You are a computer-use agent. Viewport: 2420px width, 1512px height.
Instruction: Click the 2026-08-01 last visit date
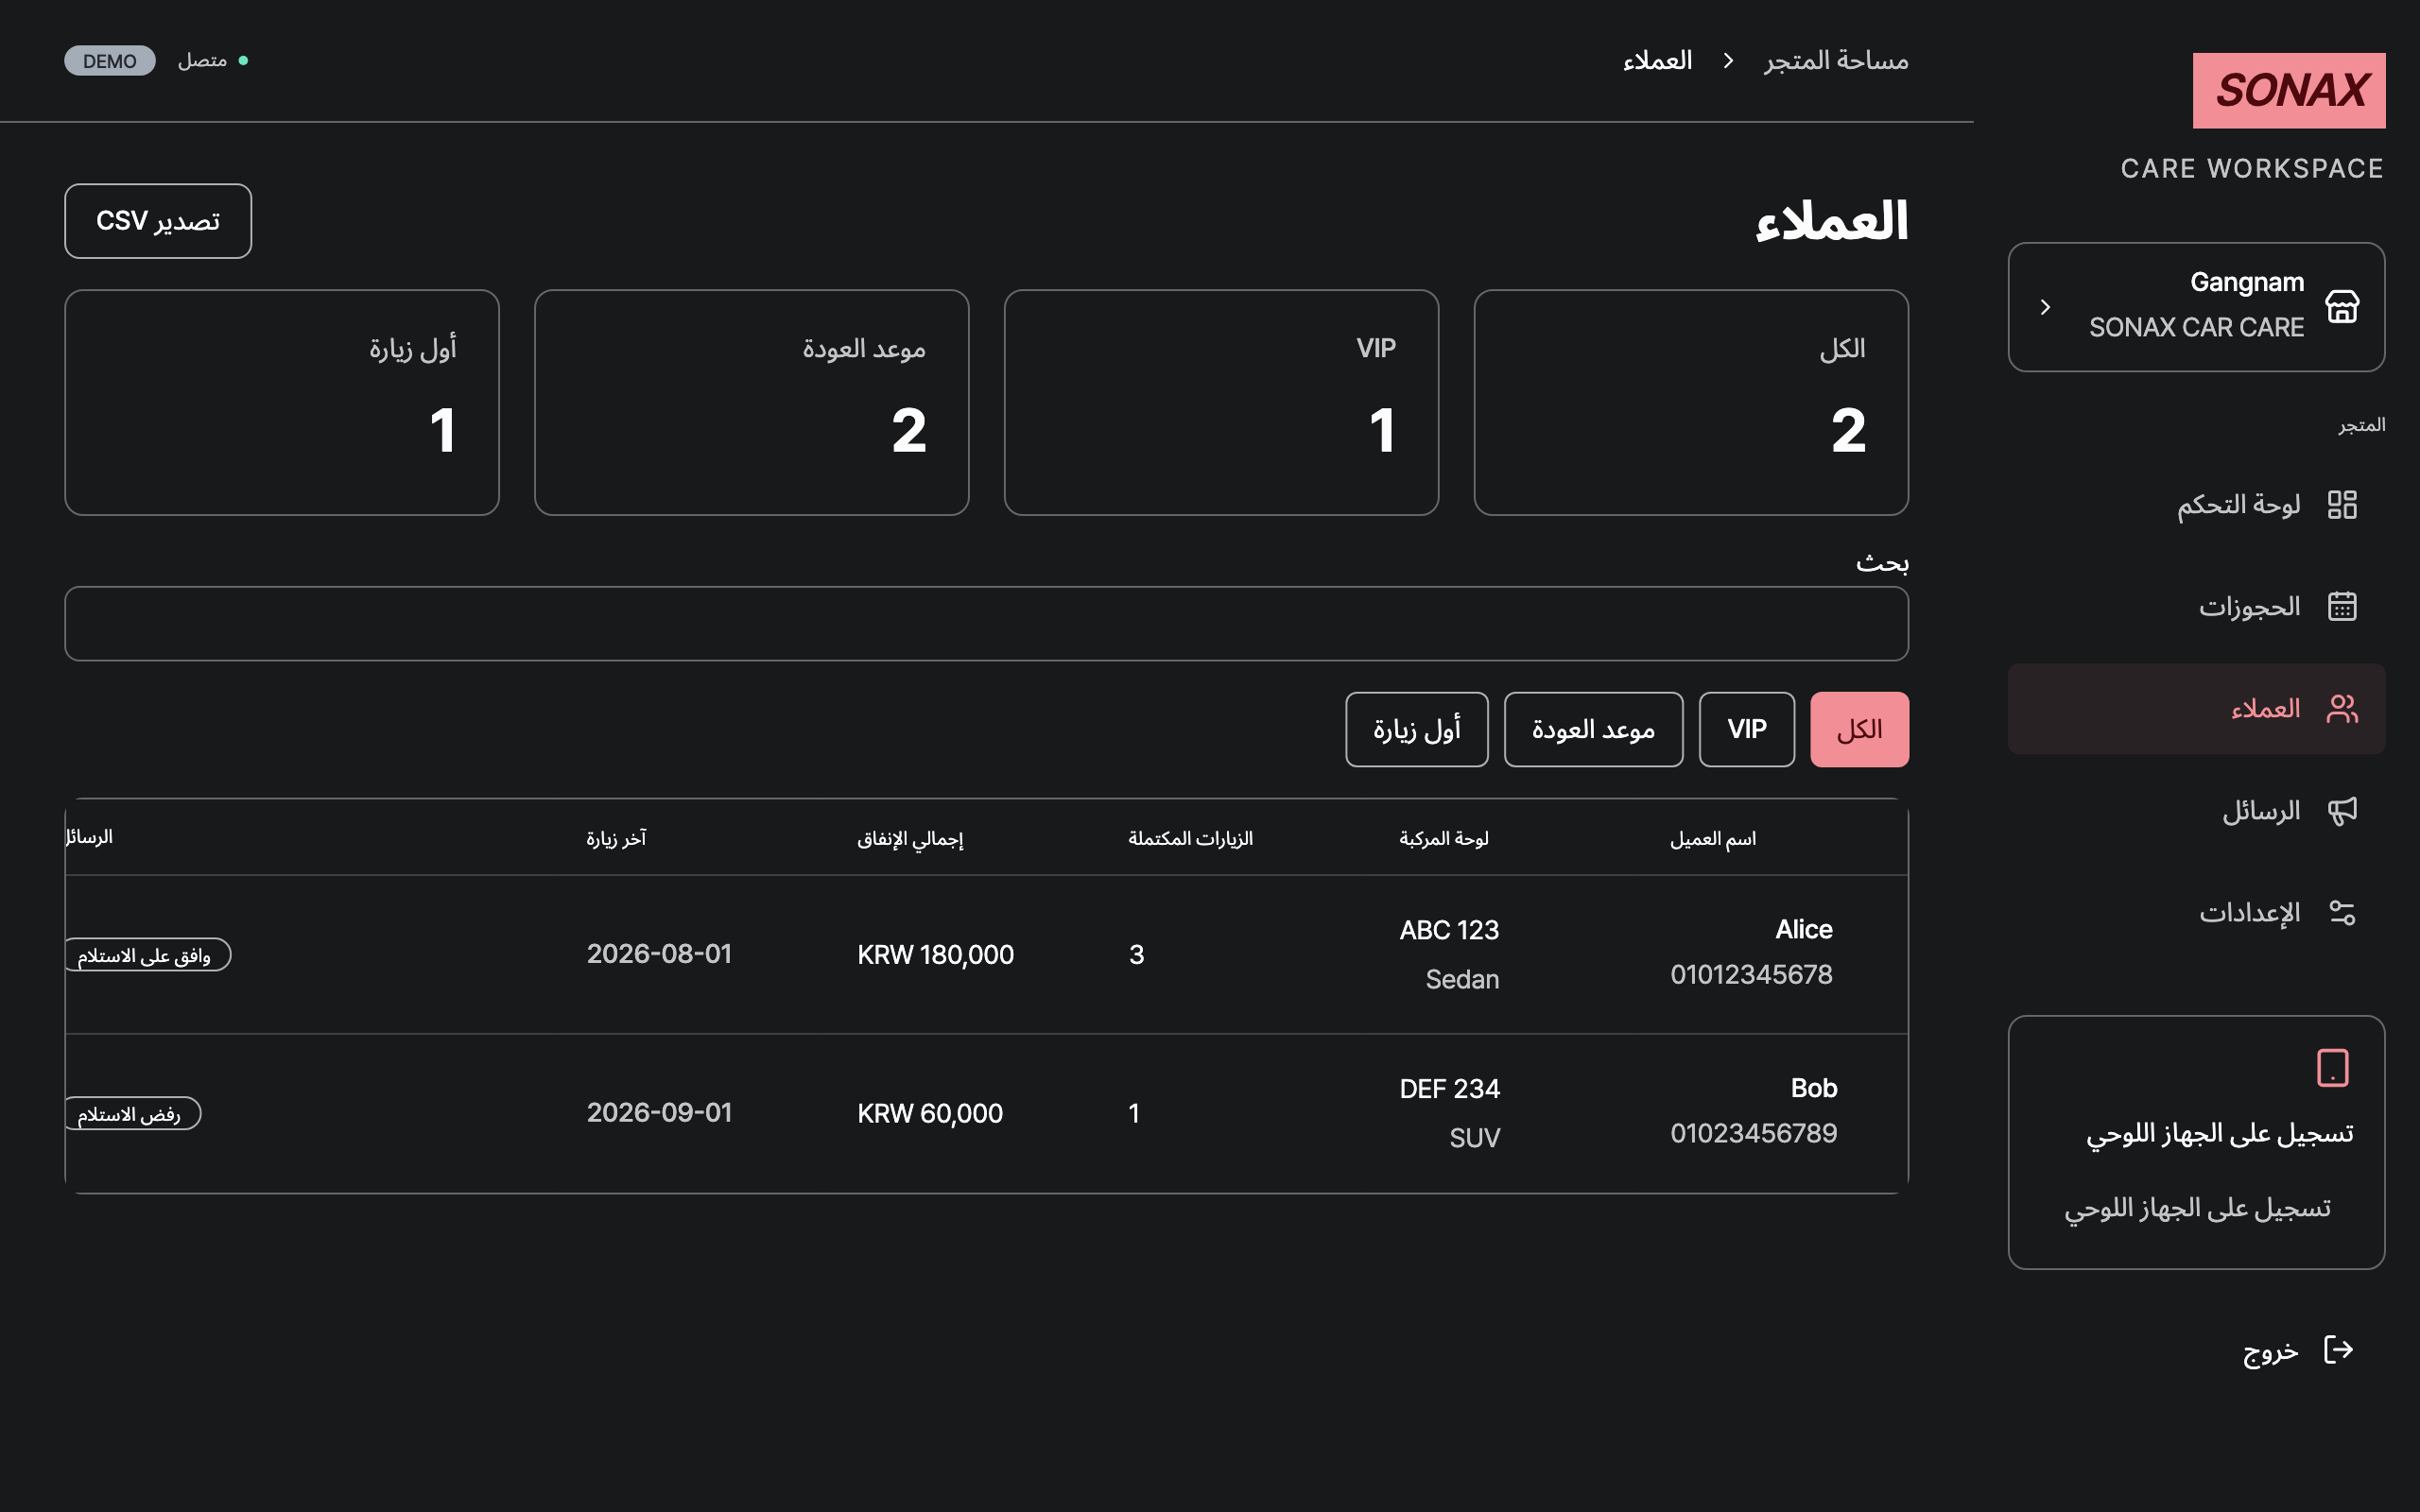(658, 954)
